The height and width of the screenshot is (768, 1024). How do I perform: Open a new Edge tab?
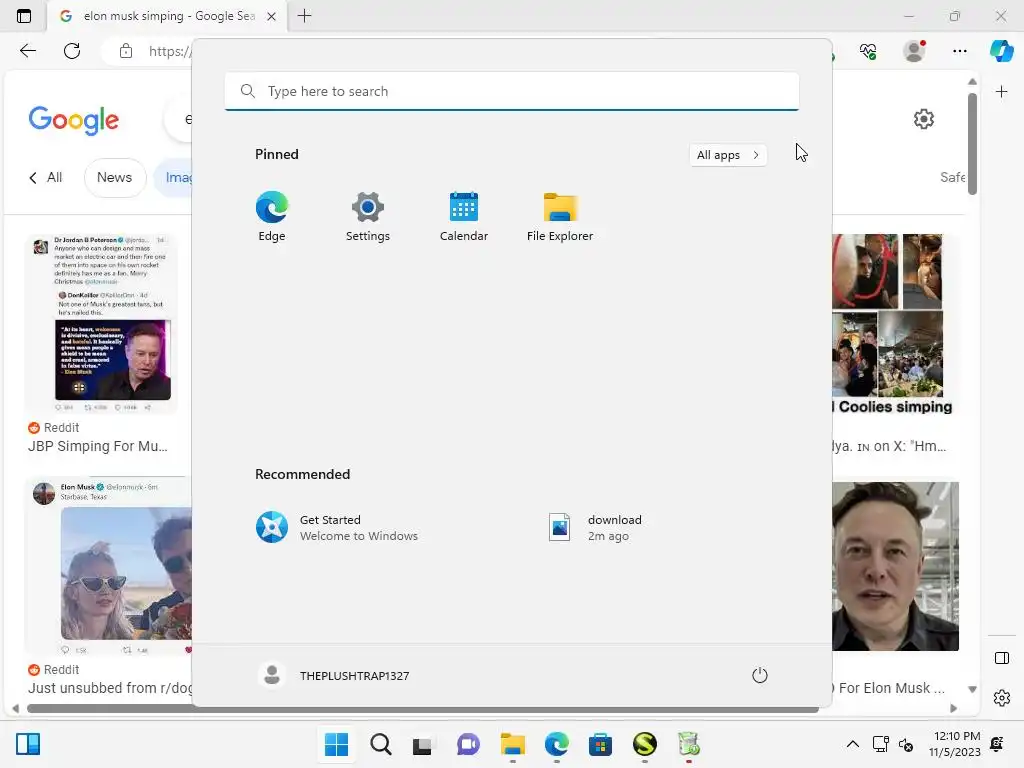(304, 16)
